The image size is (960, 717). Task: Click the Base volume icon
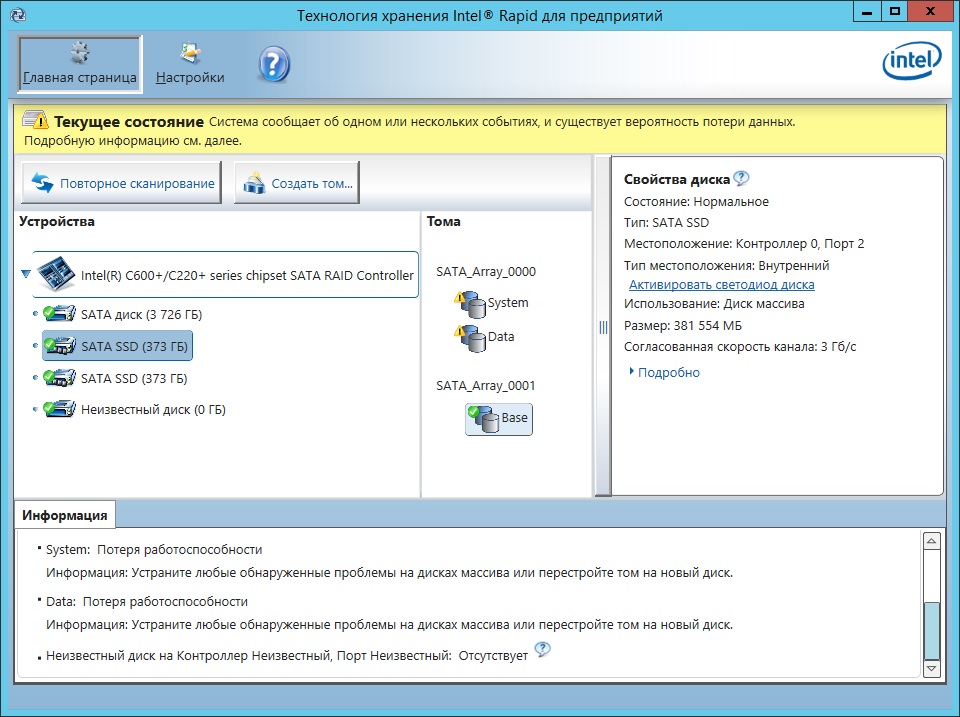point(484,419)
